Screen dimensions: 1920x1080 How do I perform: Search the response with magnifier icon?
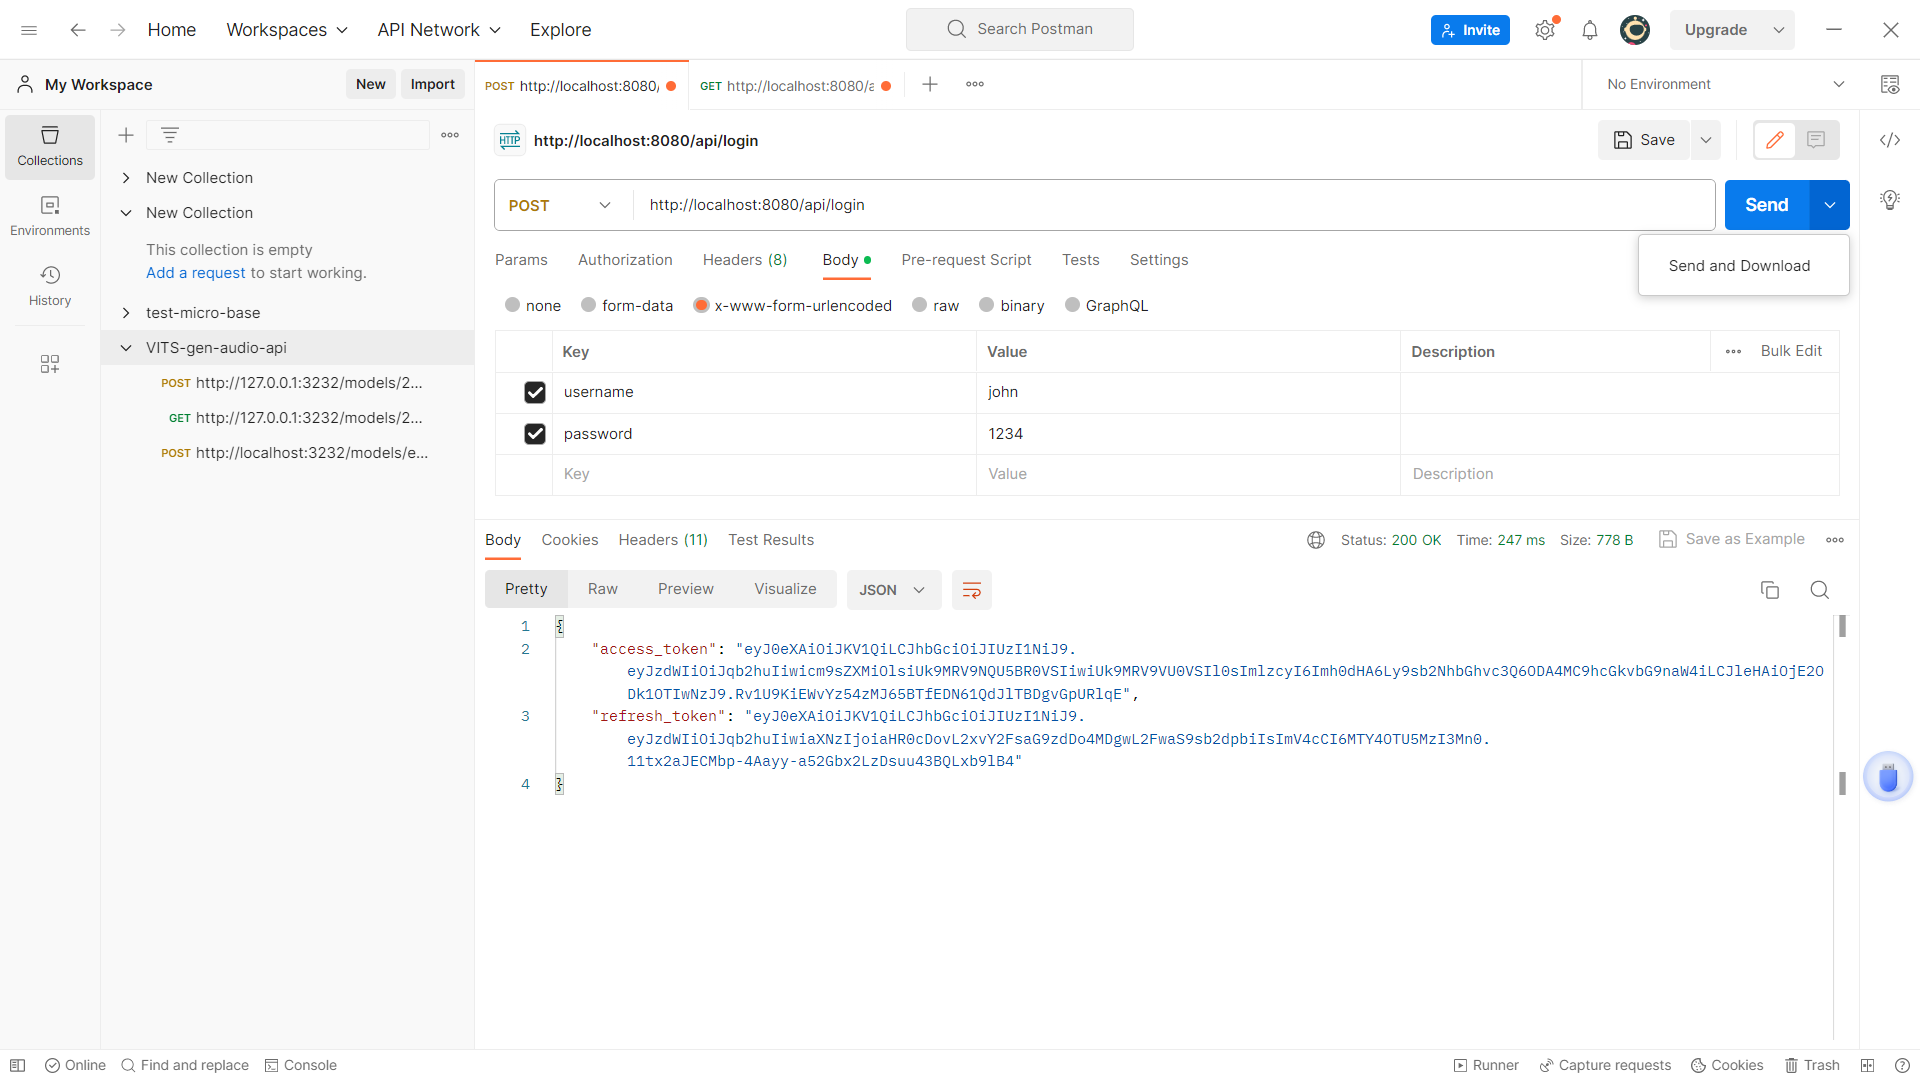pos(1819,590)
